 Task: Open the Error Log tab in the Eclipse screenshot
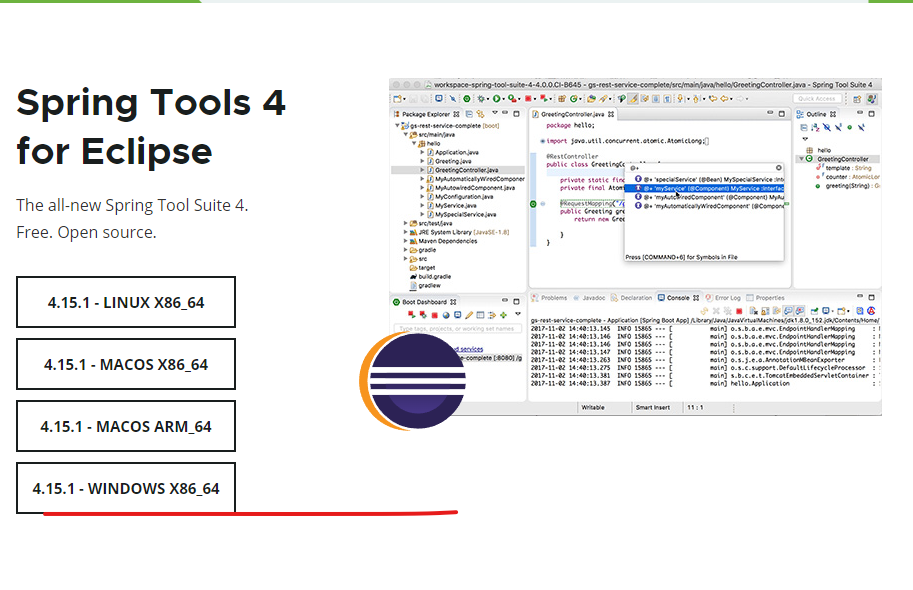point(723,298)
